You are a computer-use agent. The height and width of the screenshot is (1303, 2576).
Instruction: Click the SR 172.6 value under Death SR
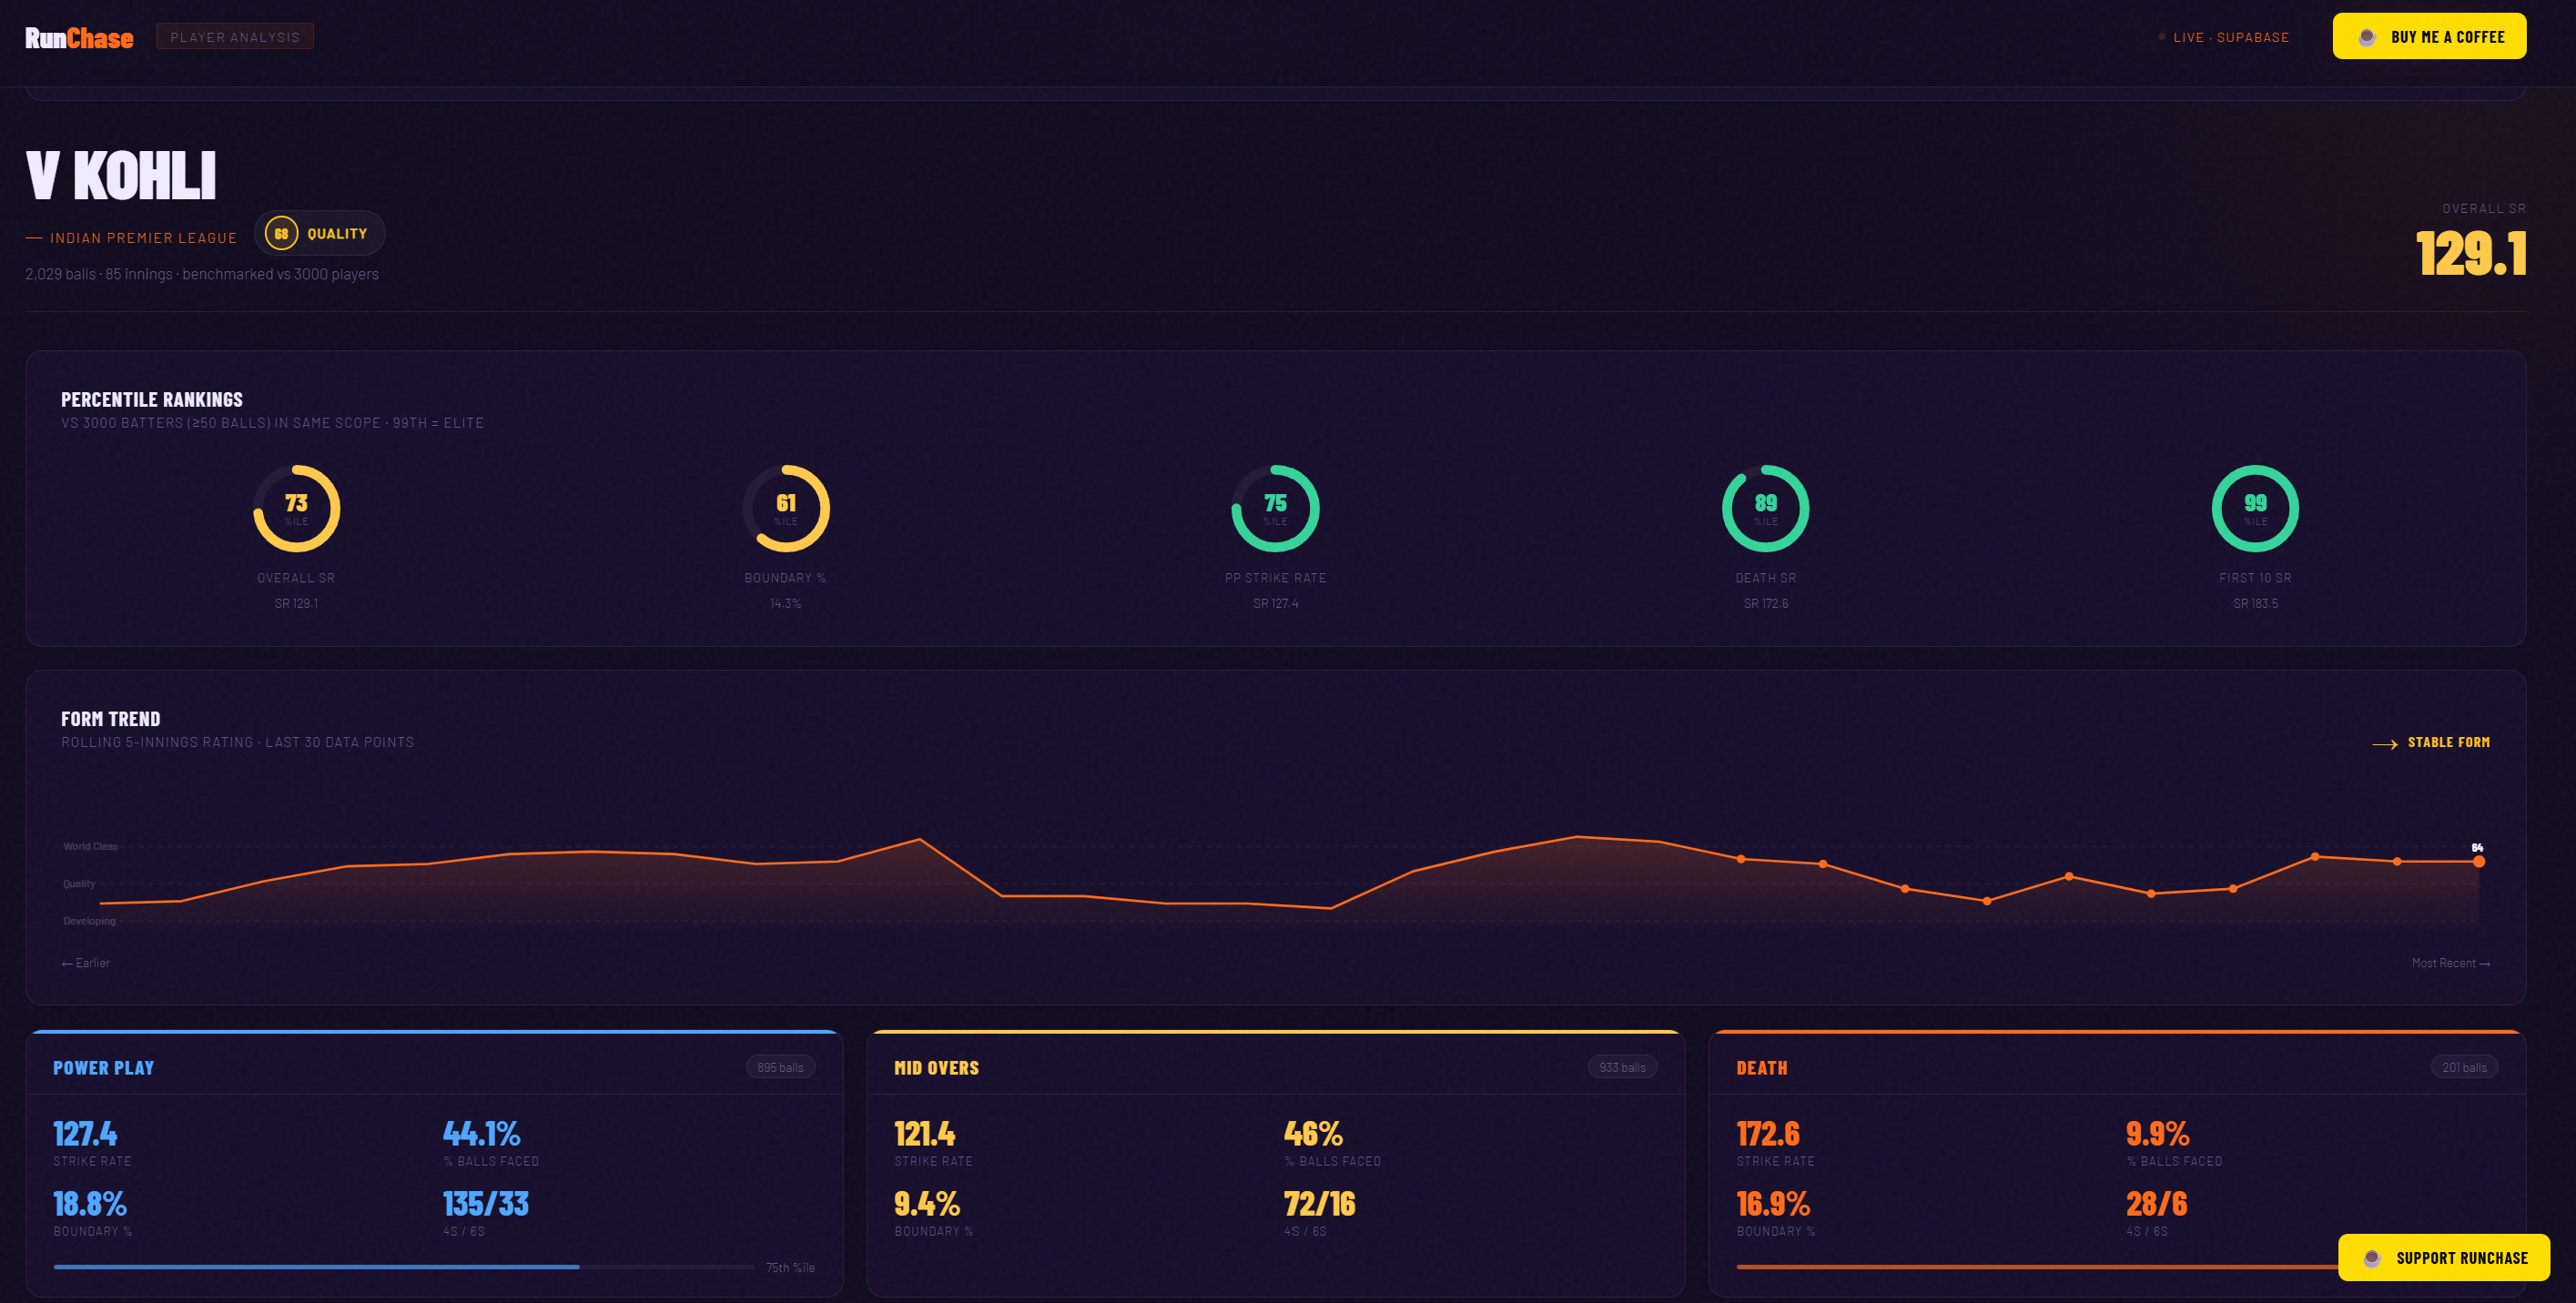click(1765, 603)
